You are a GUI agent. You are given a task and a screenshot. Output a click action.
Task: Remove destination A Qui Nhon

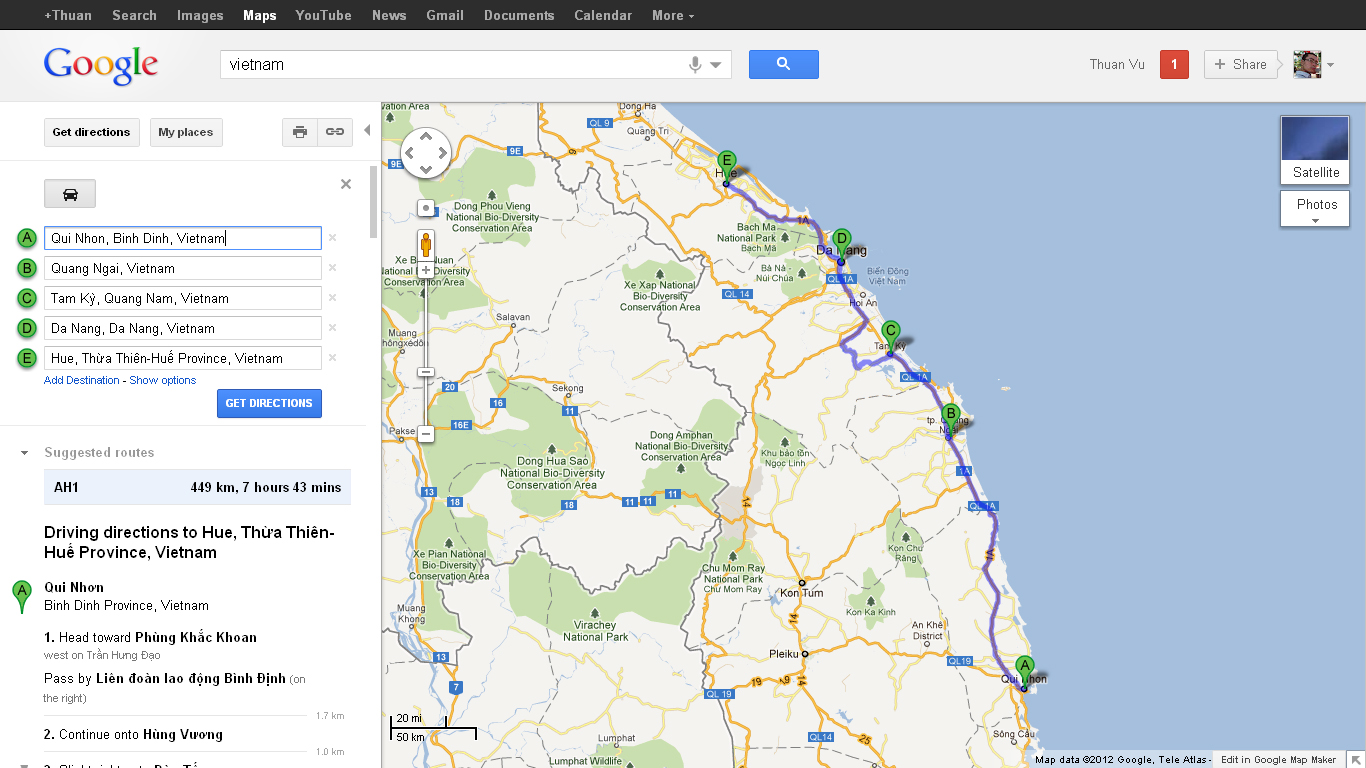[332, 238]
